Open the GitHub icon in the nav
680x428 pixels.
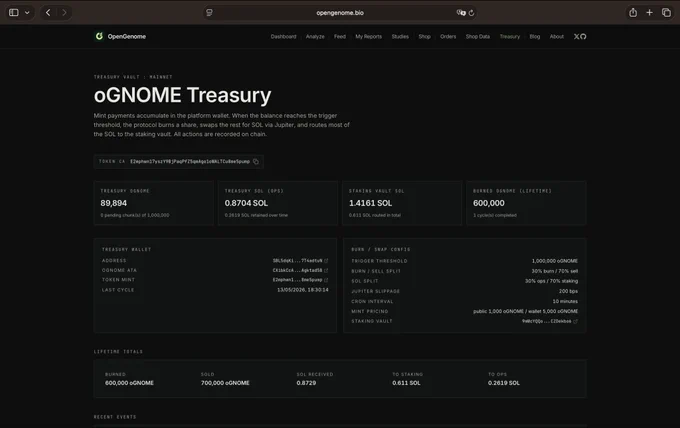(x=583, y=36)
